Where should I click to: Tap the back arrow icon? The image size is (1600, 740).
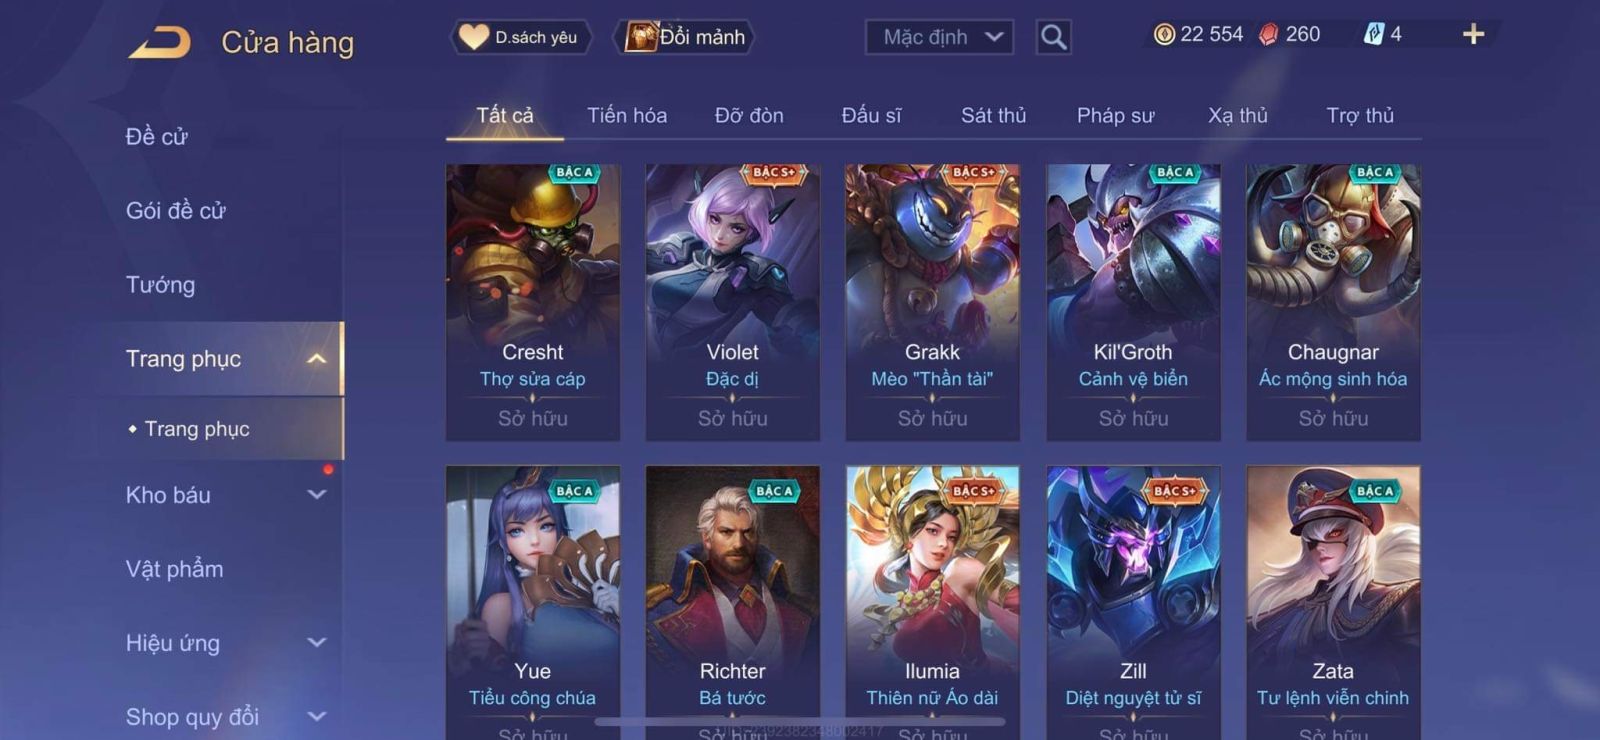coord(159,43)
